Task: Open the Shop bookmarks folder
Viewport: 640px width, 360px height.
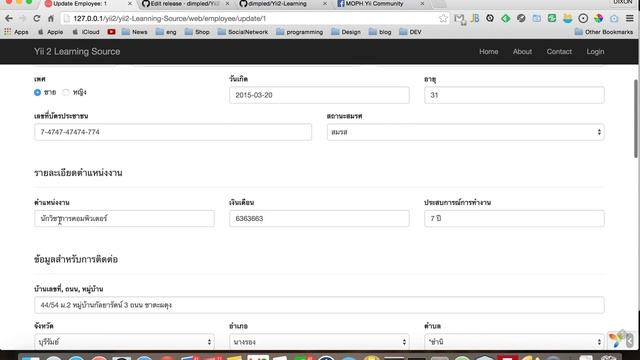Action: coord(197,32)
